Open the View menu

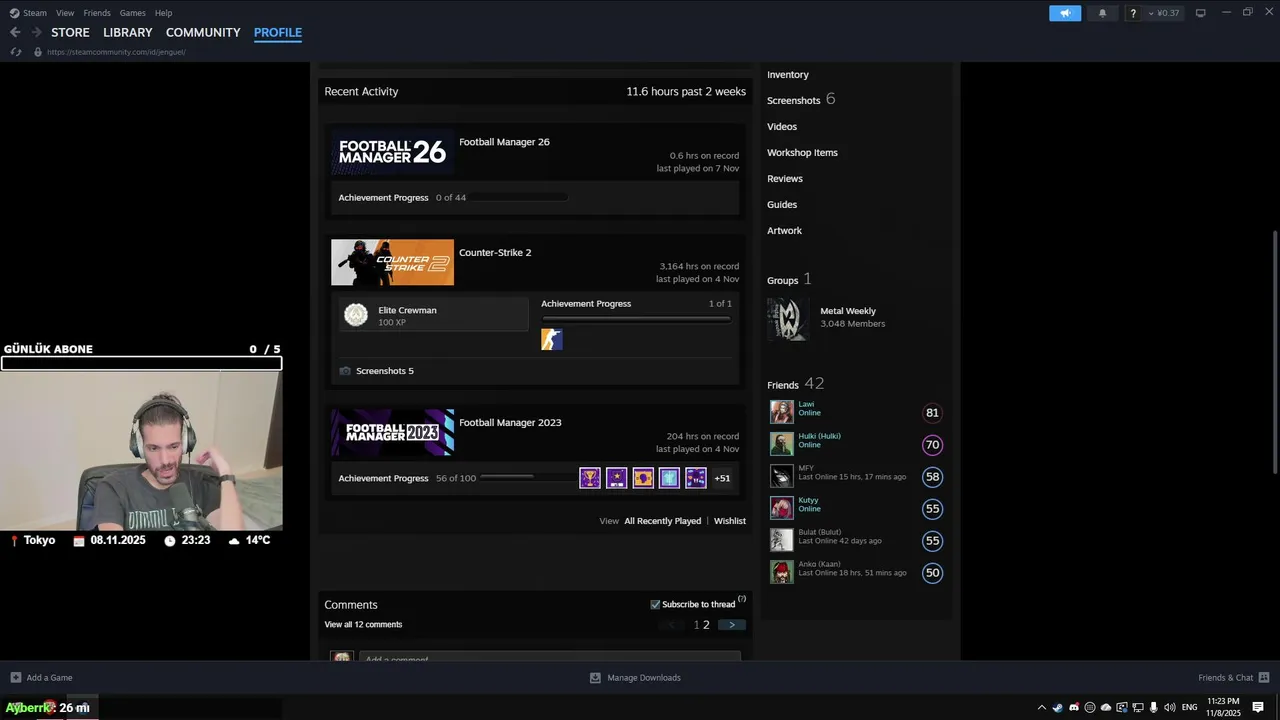65,13
